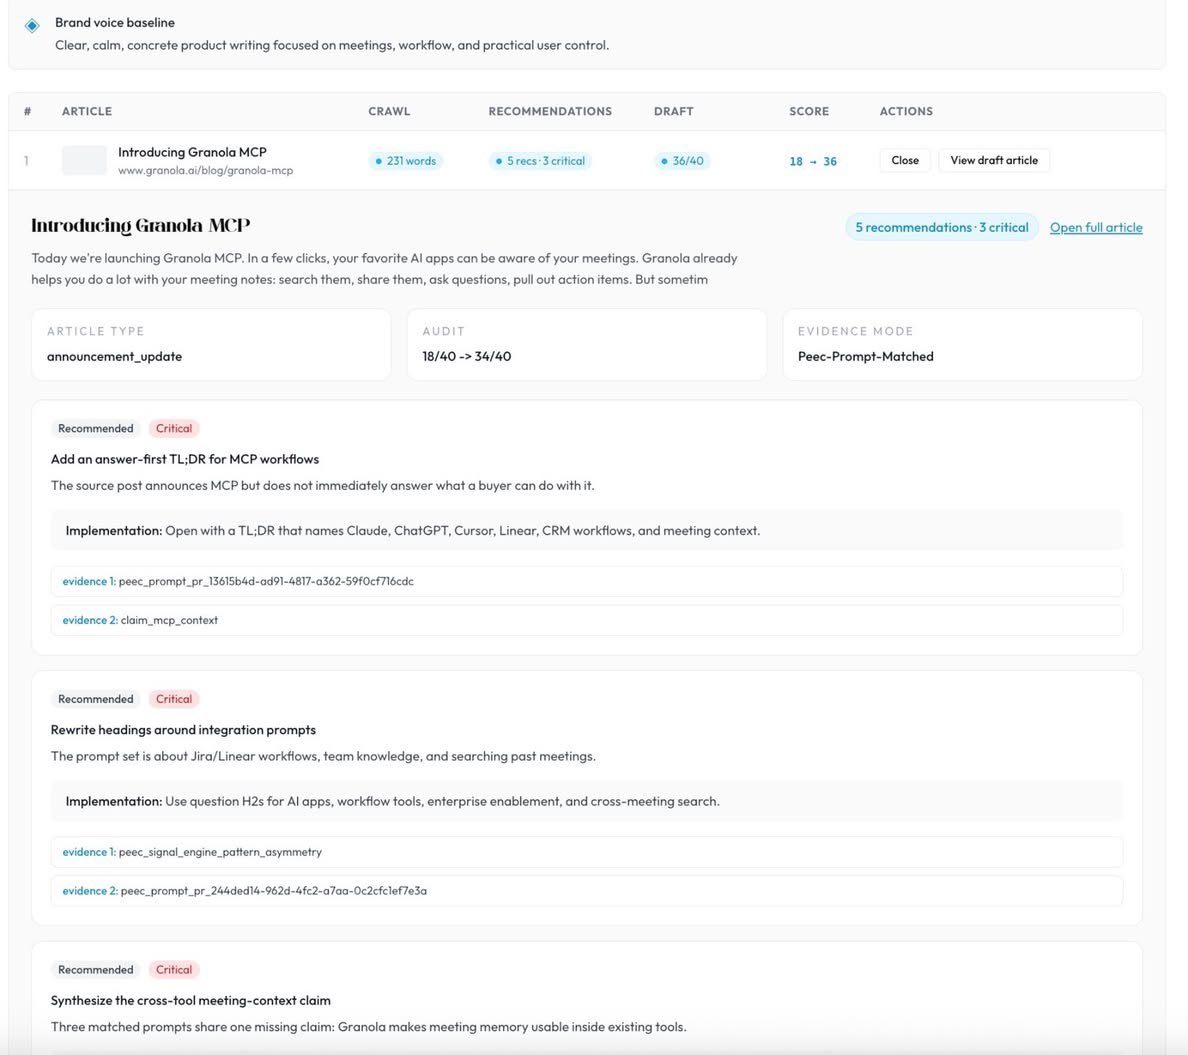Click the TL;DR Implementation note box

pyautogui.click(x=586, y=531)
